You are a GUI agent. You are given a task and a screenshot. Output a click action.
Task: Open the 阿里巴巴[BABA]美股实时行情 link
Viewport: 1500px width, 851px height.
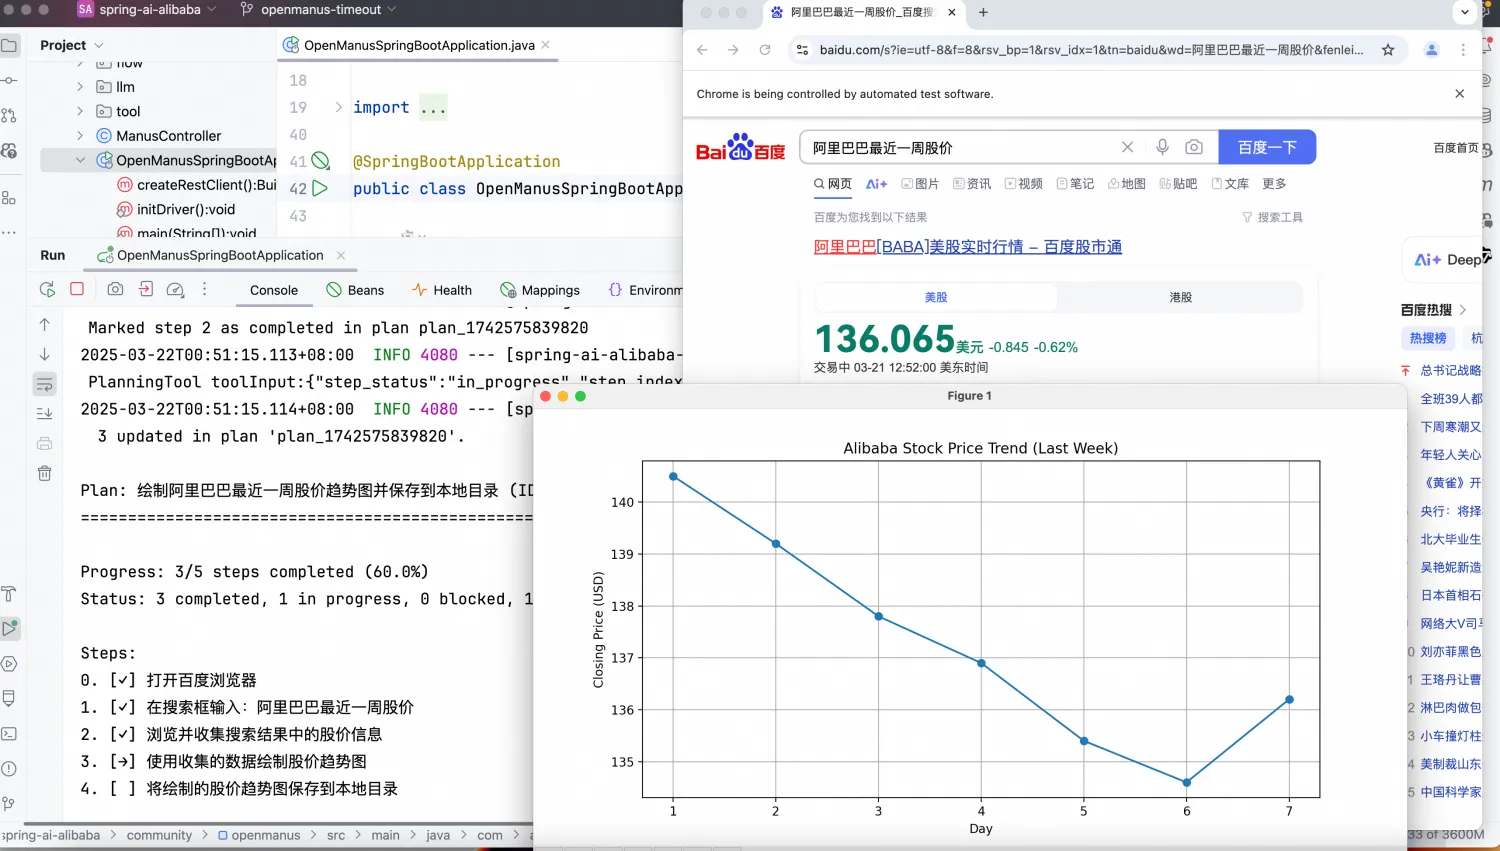coord(967,247)
